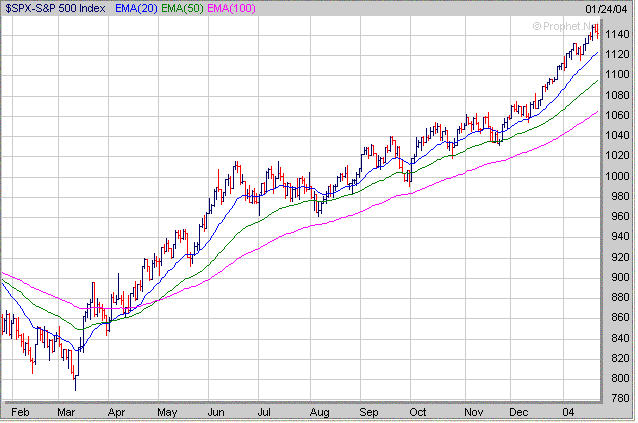Click the 1080 price axis label
The height and width of the screenshot is (423, 638).
point(617,95)
